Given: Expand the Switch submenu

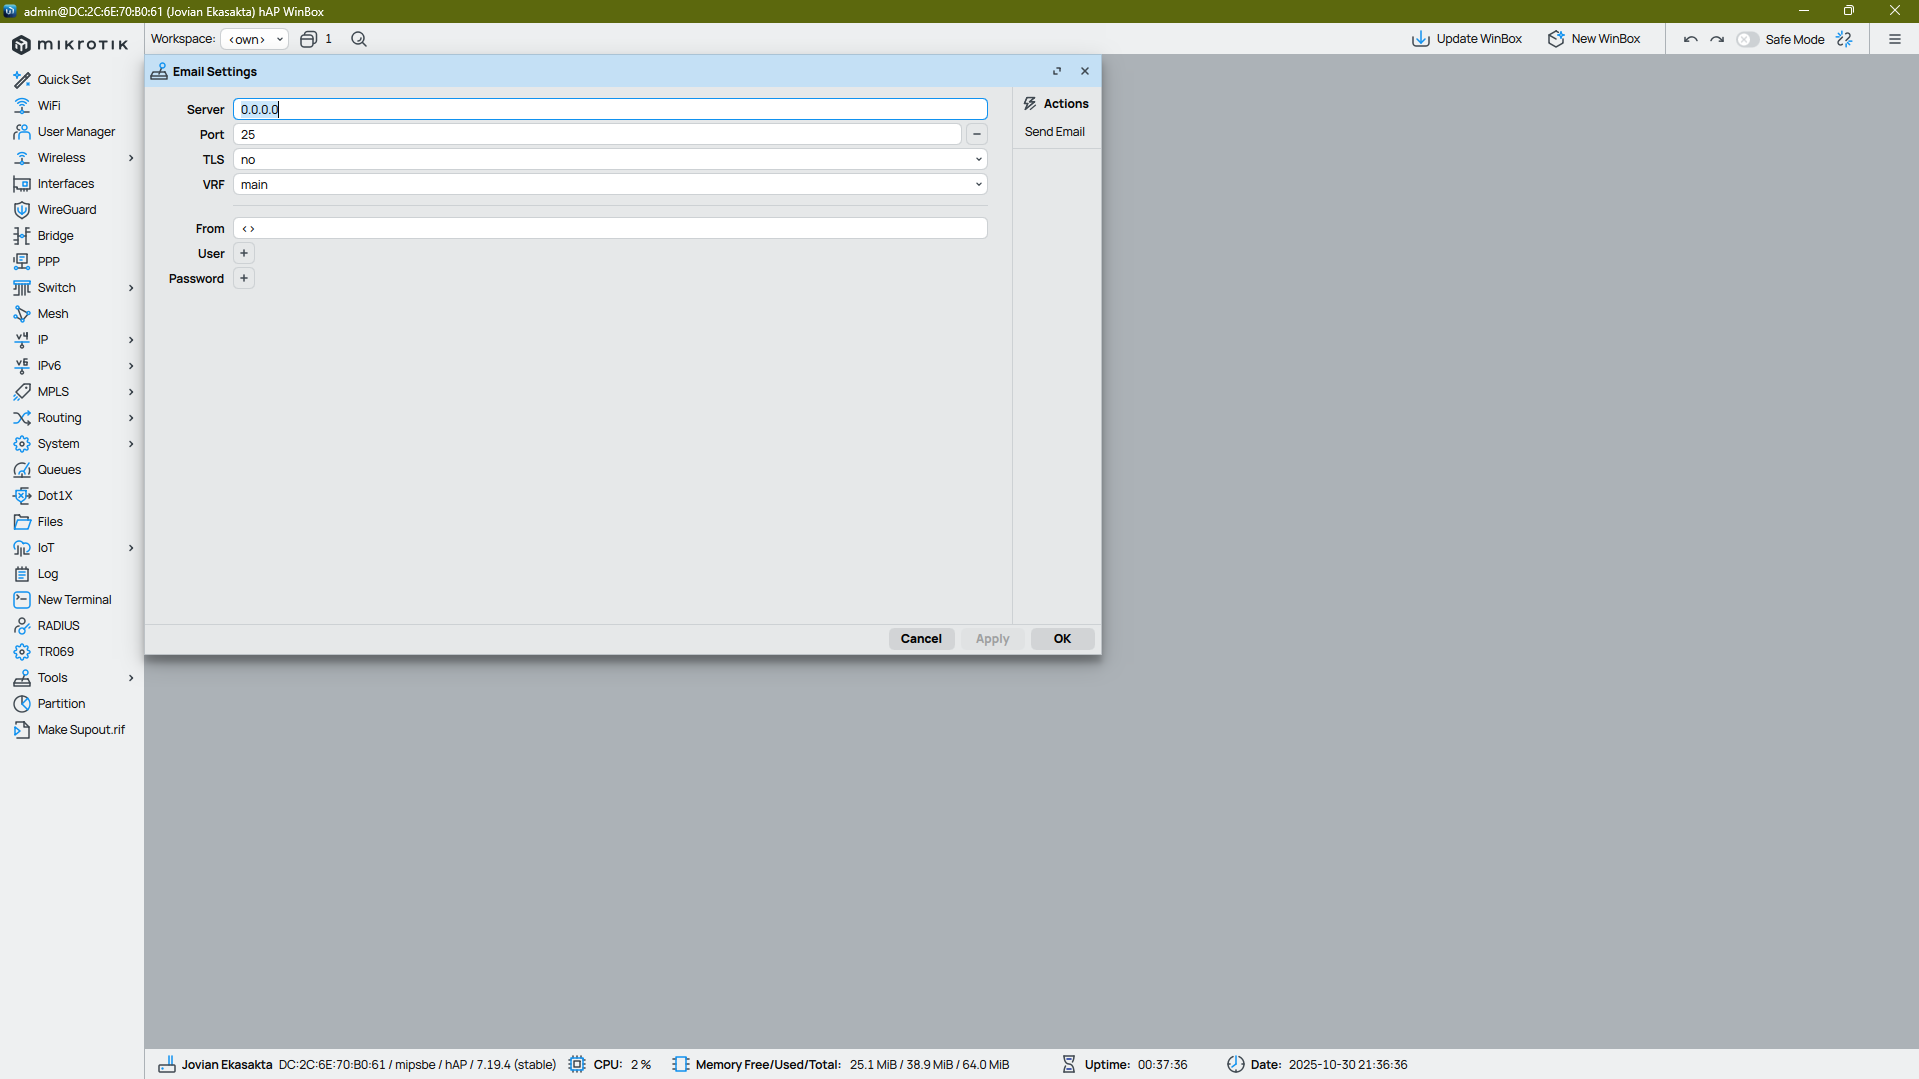Looking at the screenshot, I should [x=131, y=288].
